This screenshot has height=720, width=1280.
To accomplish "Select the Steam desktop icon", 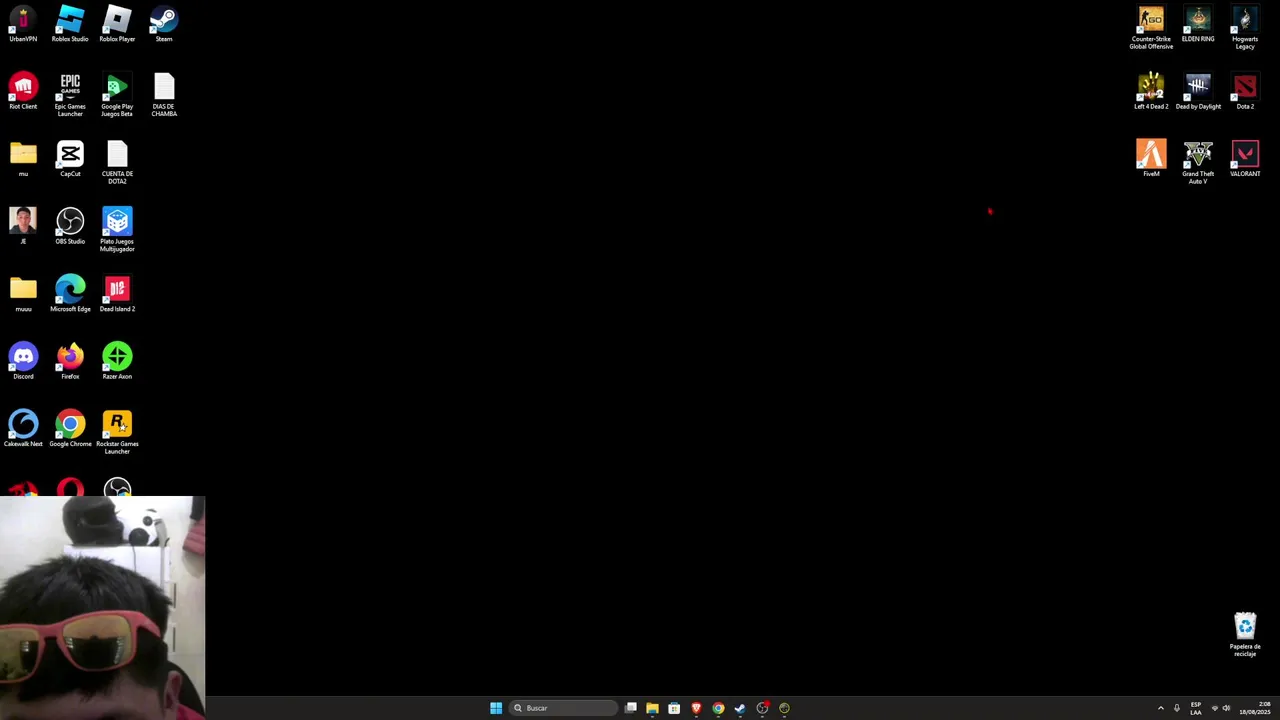I will tap(164, 24).
